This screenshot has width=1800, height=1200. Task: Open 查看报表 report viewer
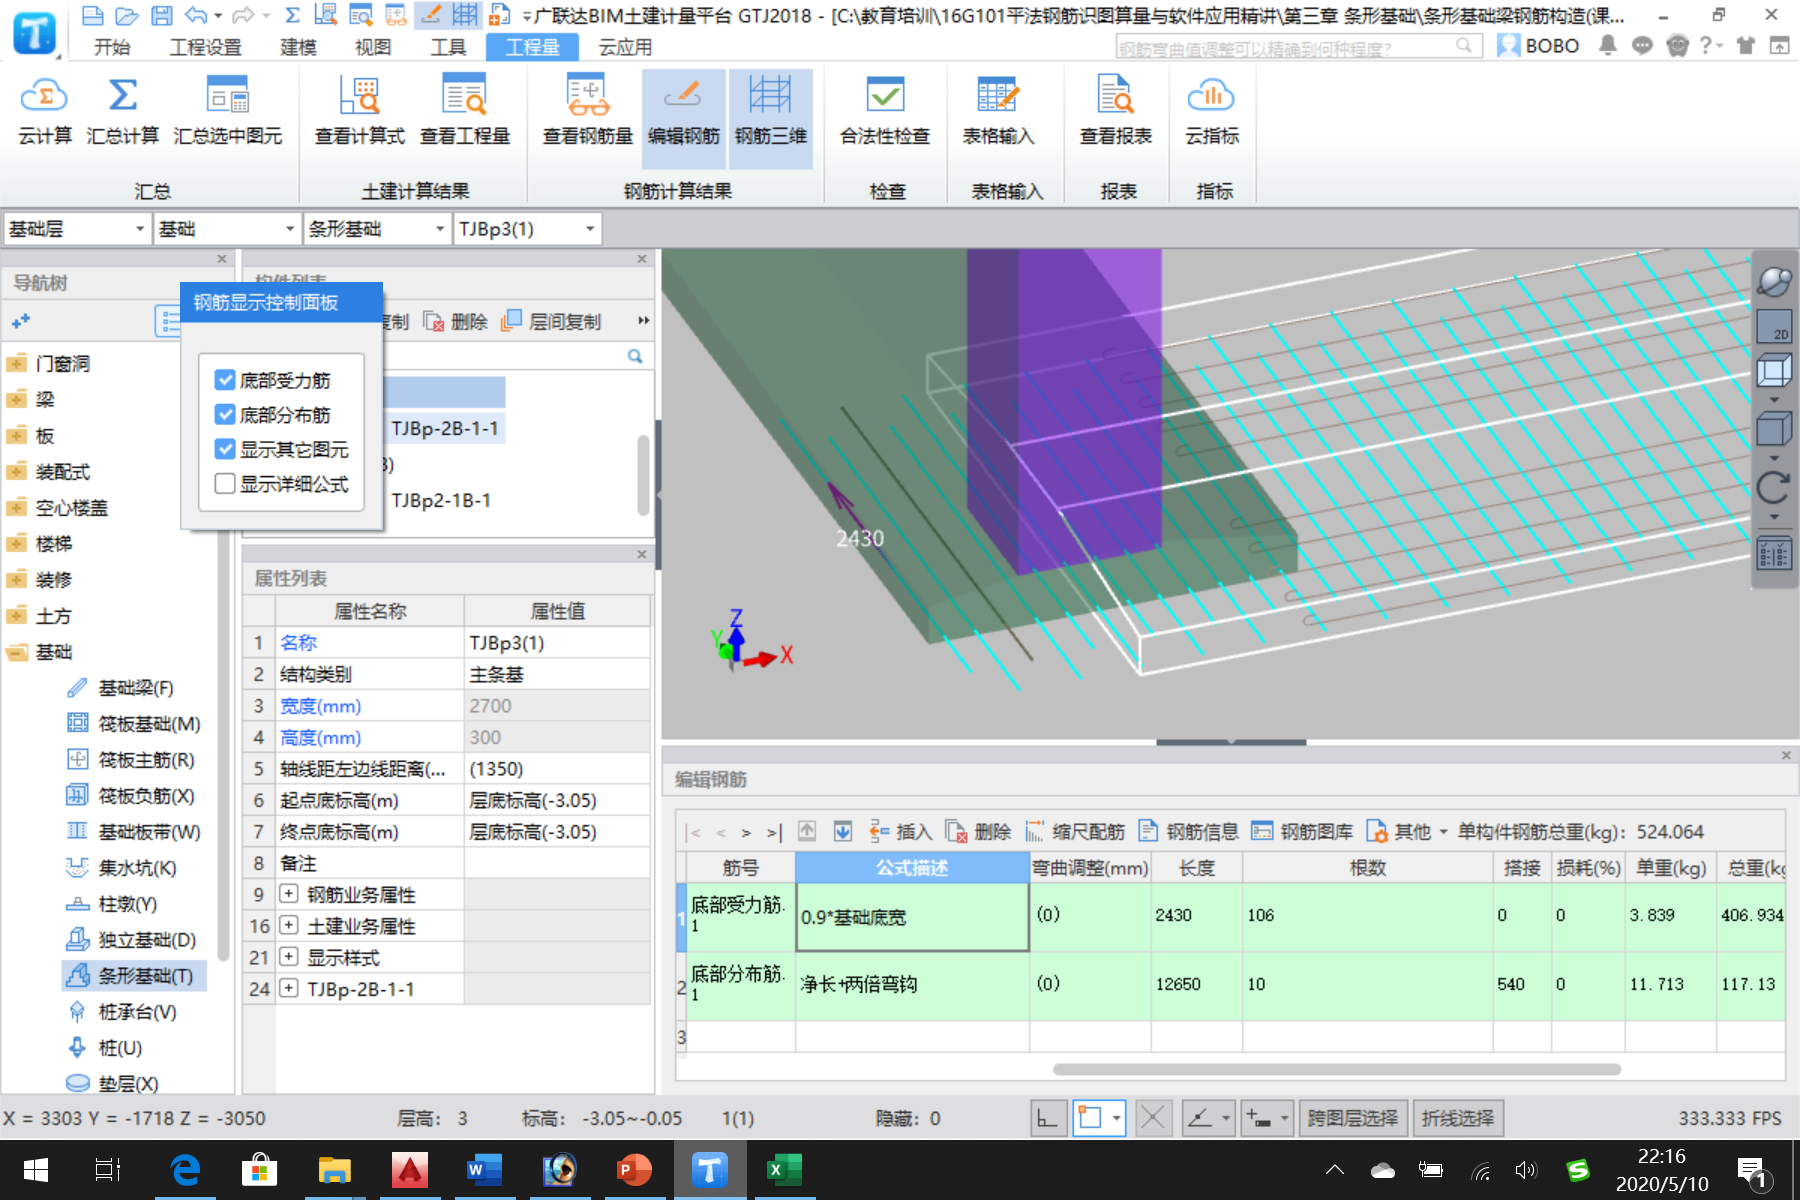1116,111
